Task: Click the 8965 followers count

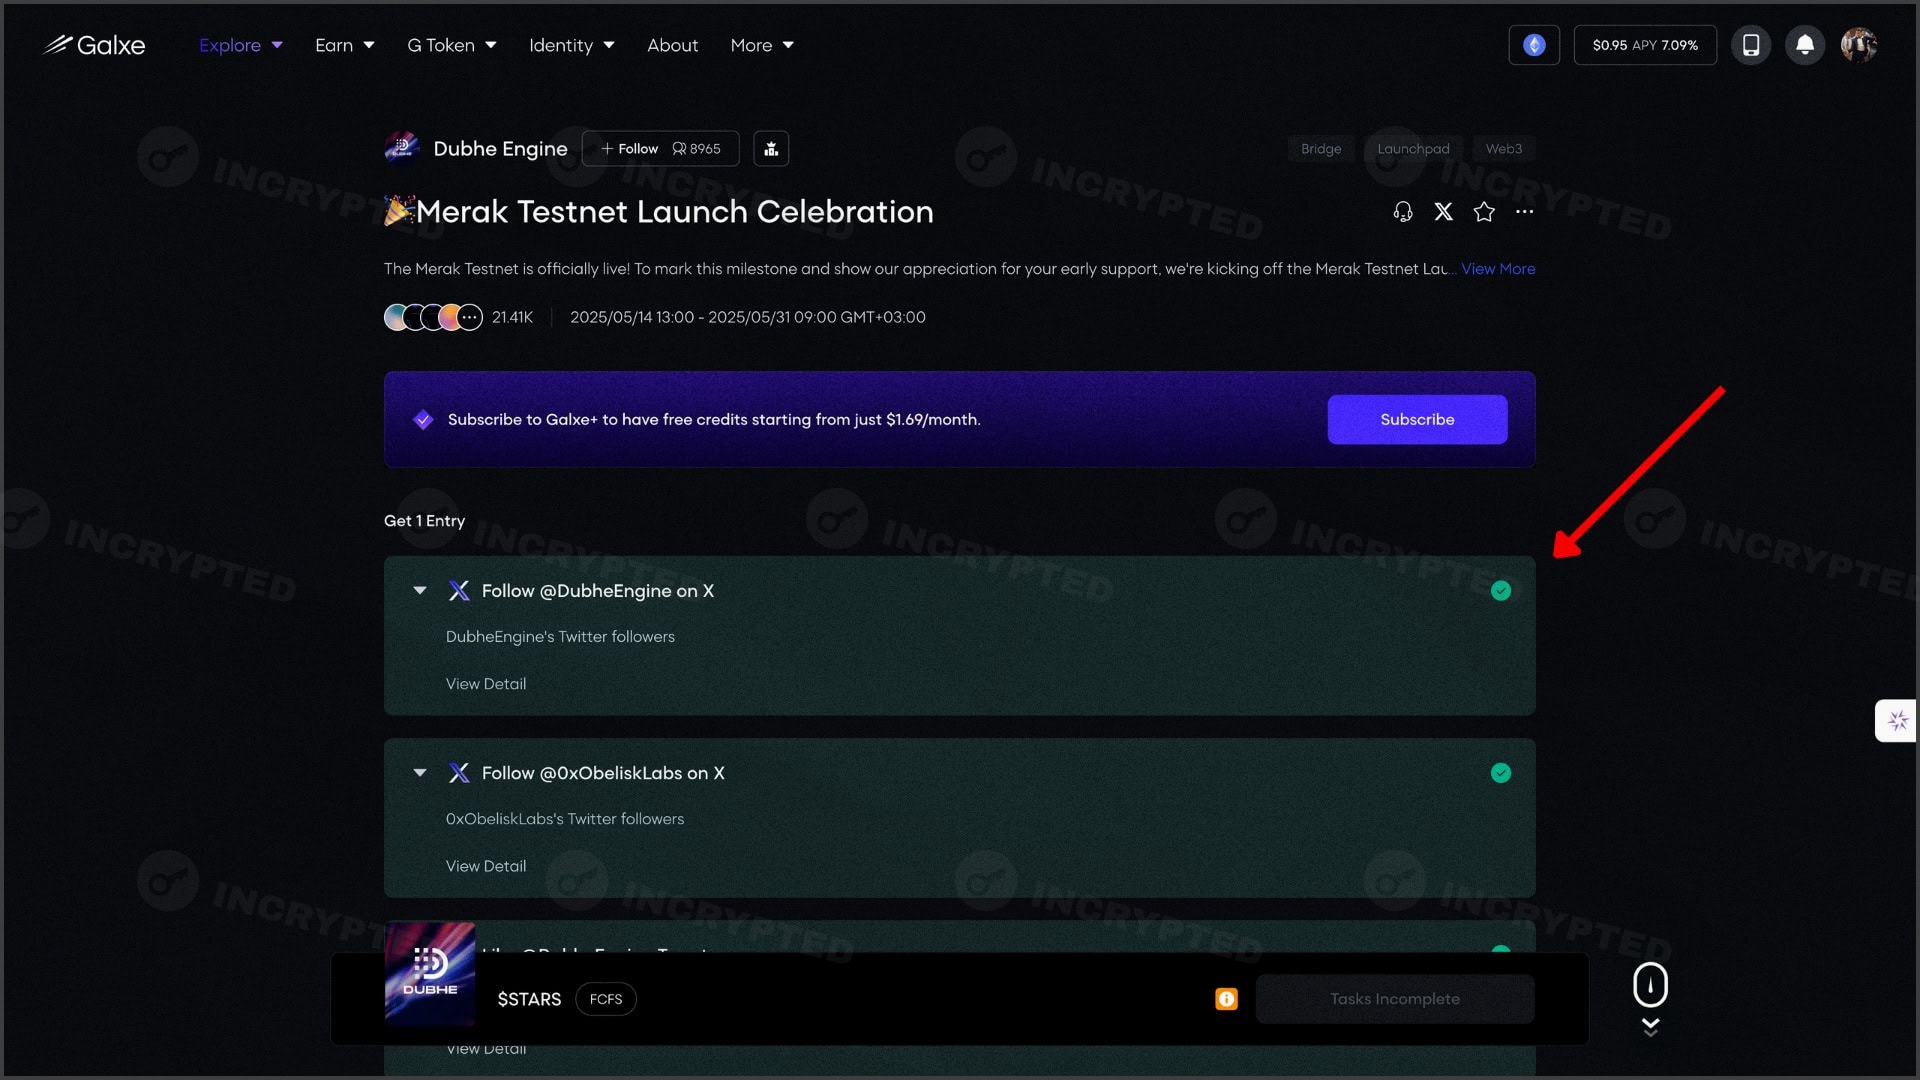Action: click(x=697, y=148)
